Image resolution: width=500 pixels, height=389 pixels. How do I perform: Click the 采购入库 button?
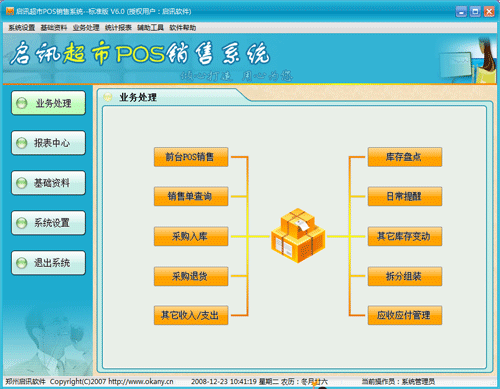(191, 236)
